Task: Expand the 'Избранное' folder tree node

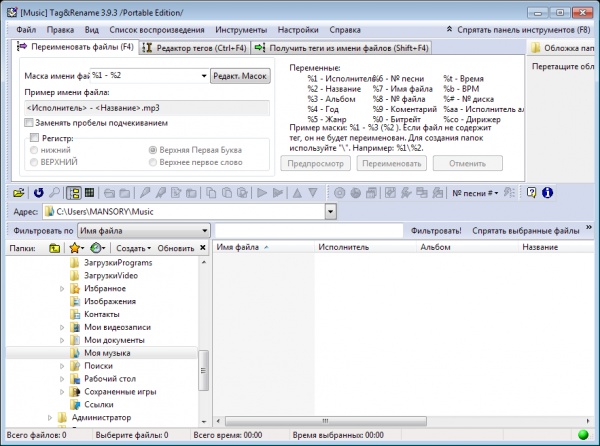Action: click(x=62, y=288)
